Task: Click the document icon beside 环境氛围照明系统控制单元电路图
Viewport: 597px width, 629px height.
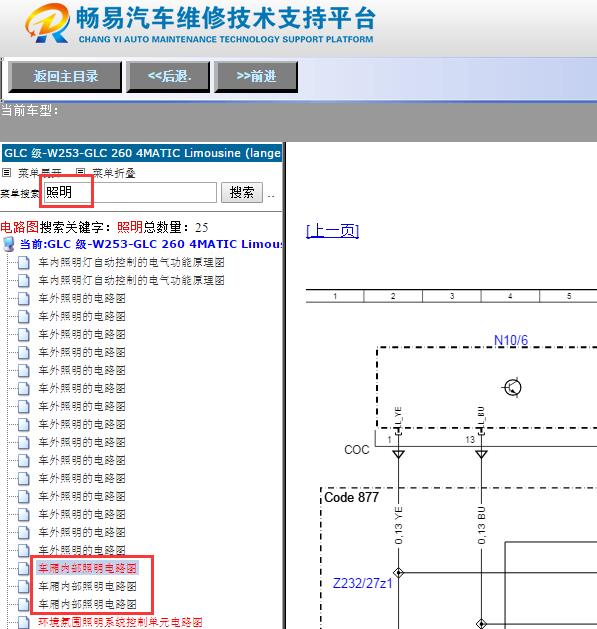Action: (x=24, y=623)
